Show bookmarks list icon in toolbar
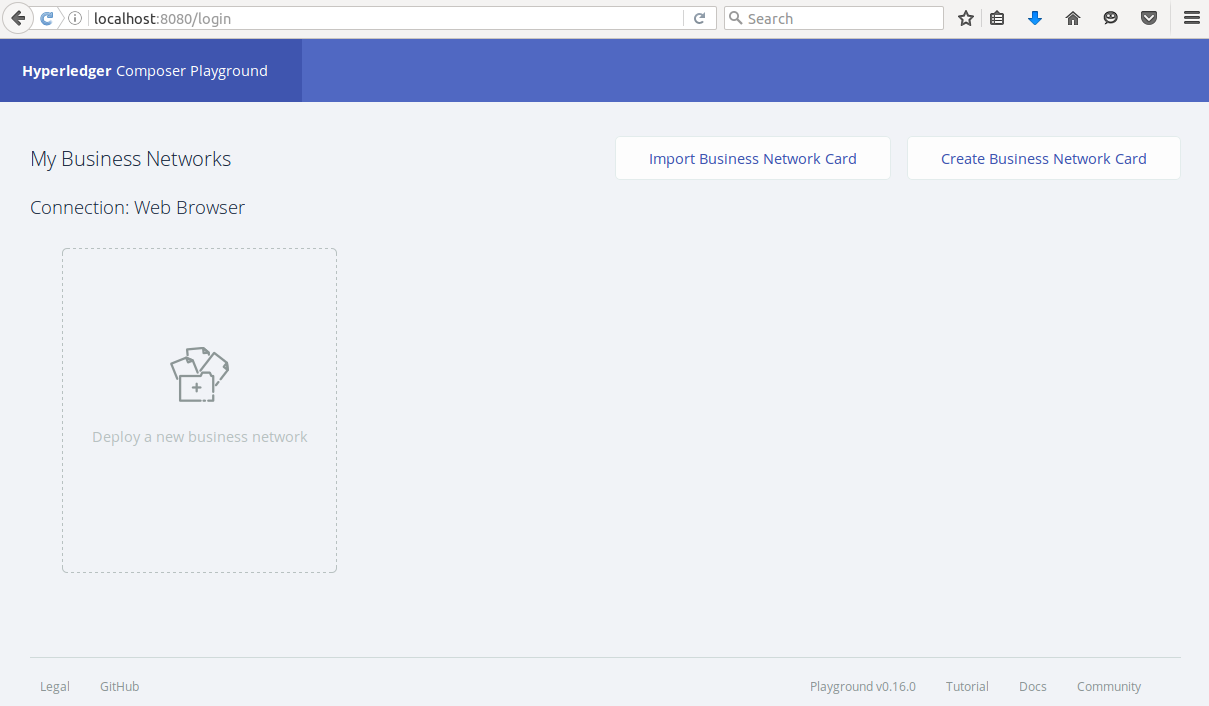 (997, 18)
